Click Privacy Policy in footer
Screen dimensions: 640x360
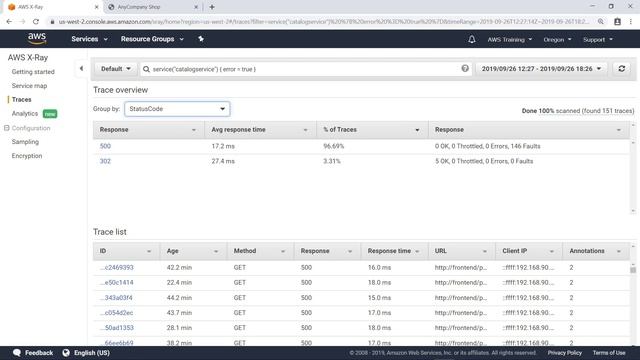(x=564, y=353)
